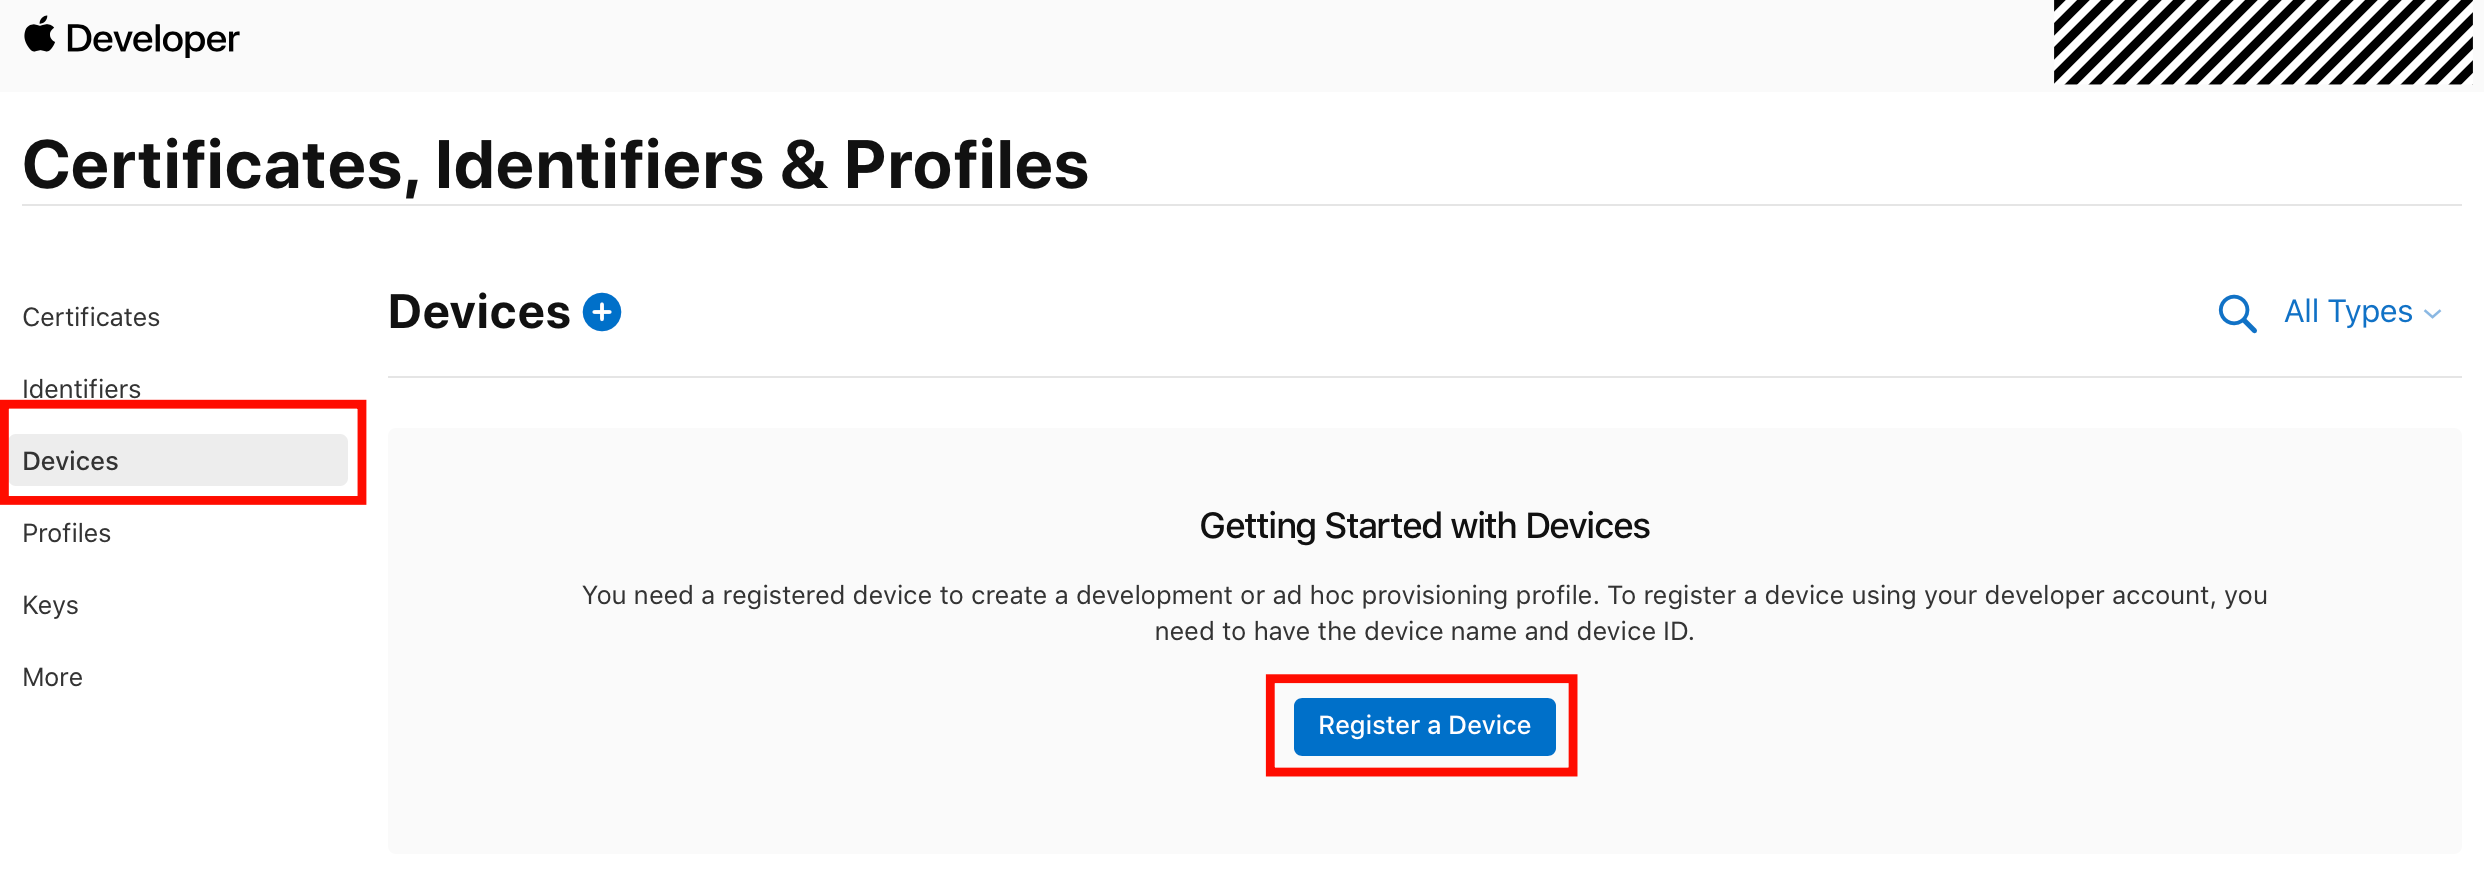
Task: Select Devices in the sidebar
Action: click(x=180, y=460)
